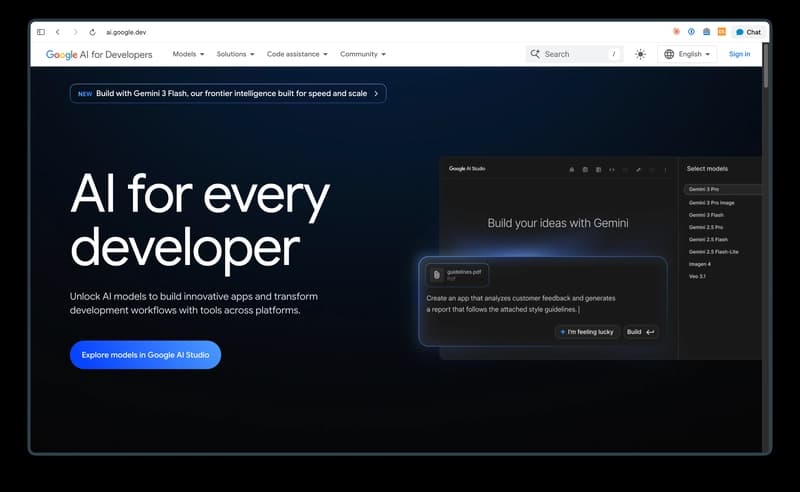Open the Google AI for Developers logo
The width and height of the screenshot is (800, 492).
pos(99,55)
